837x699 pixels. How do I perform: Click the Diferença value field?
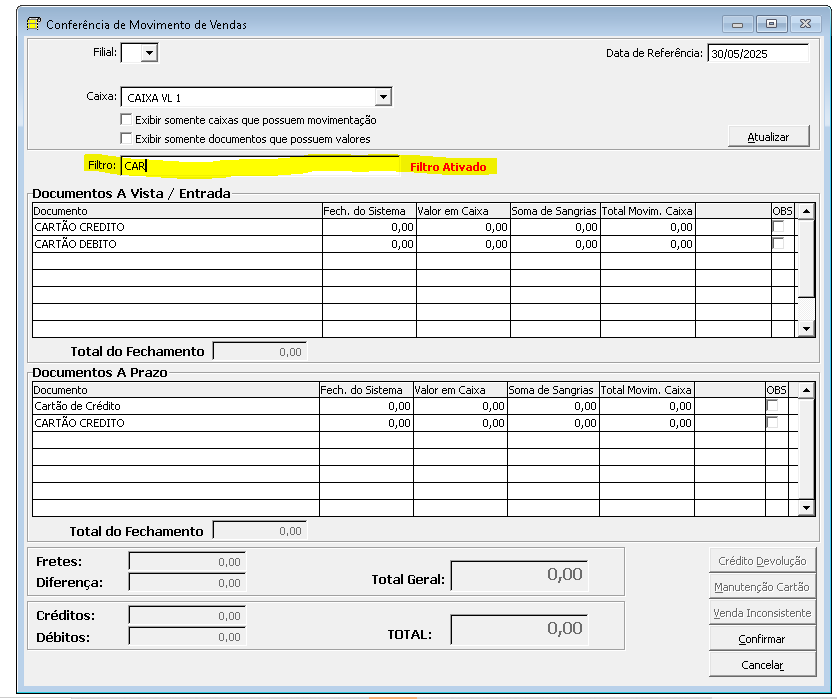tap(187, 583)
